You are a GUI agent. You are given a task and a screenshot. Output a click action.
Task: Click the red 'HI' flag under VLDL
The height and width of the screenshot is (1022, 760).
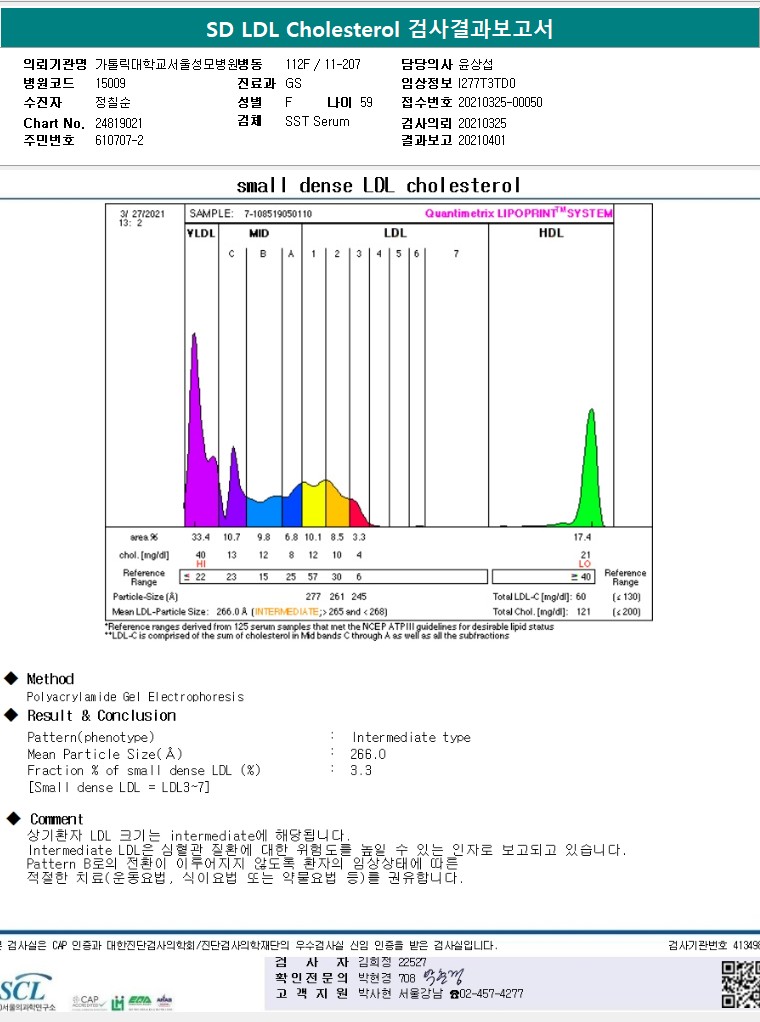tap(201, 564)
